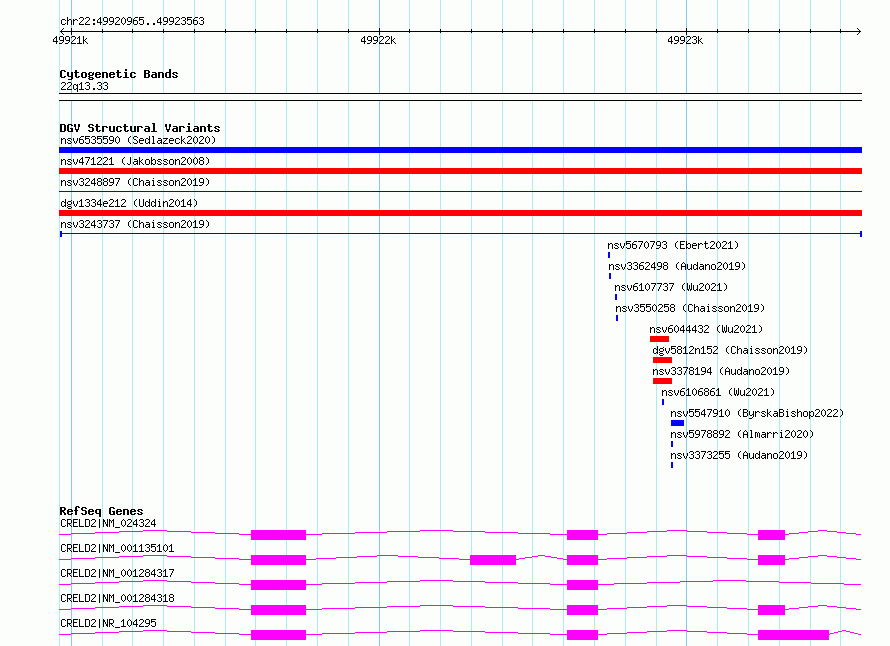Select variant label nsv5547910 (ByrskaBishop2022)

tap(757, 413)
